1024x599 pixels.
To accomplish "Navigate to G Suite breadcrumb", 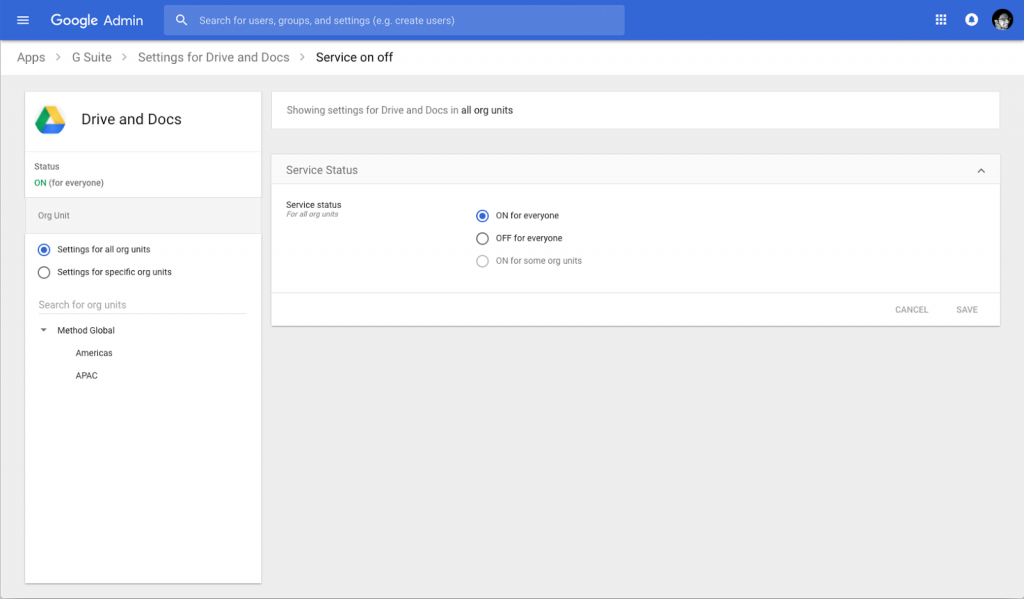I will coord(92,57).
